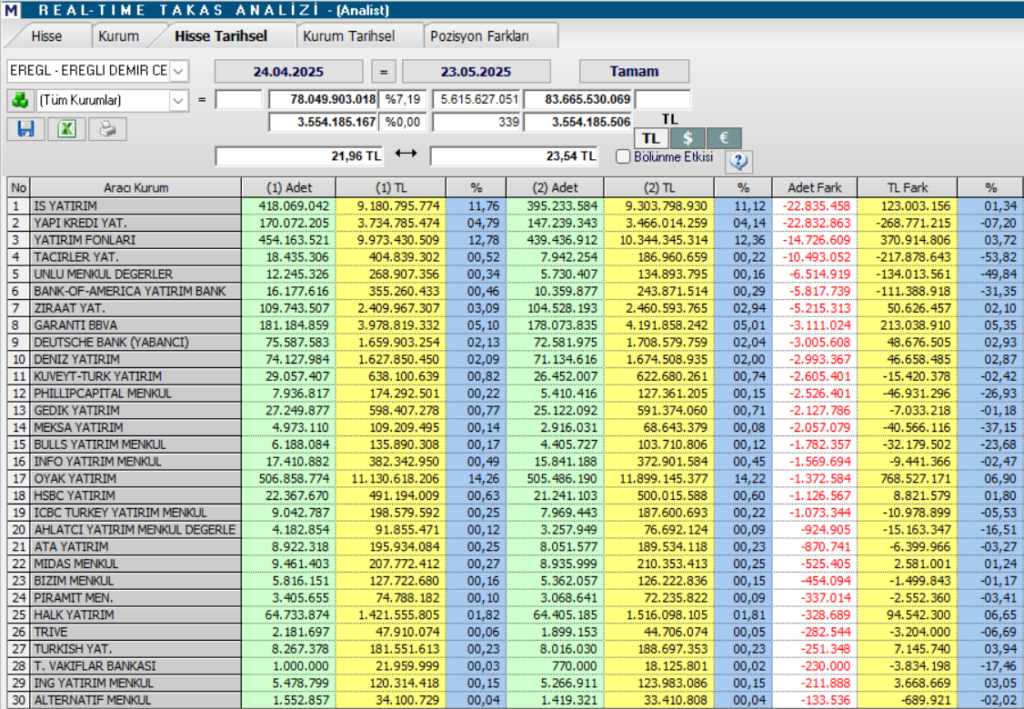Open help with the question mark icon
Viewport: 1024px width, 709px height.
click(x=740, y=160)
